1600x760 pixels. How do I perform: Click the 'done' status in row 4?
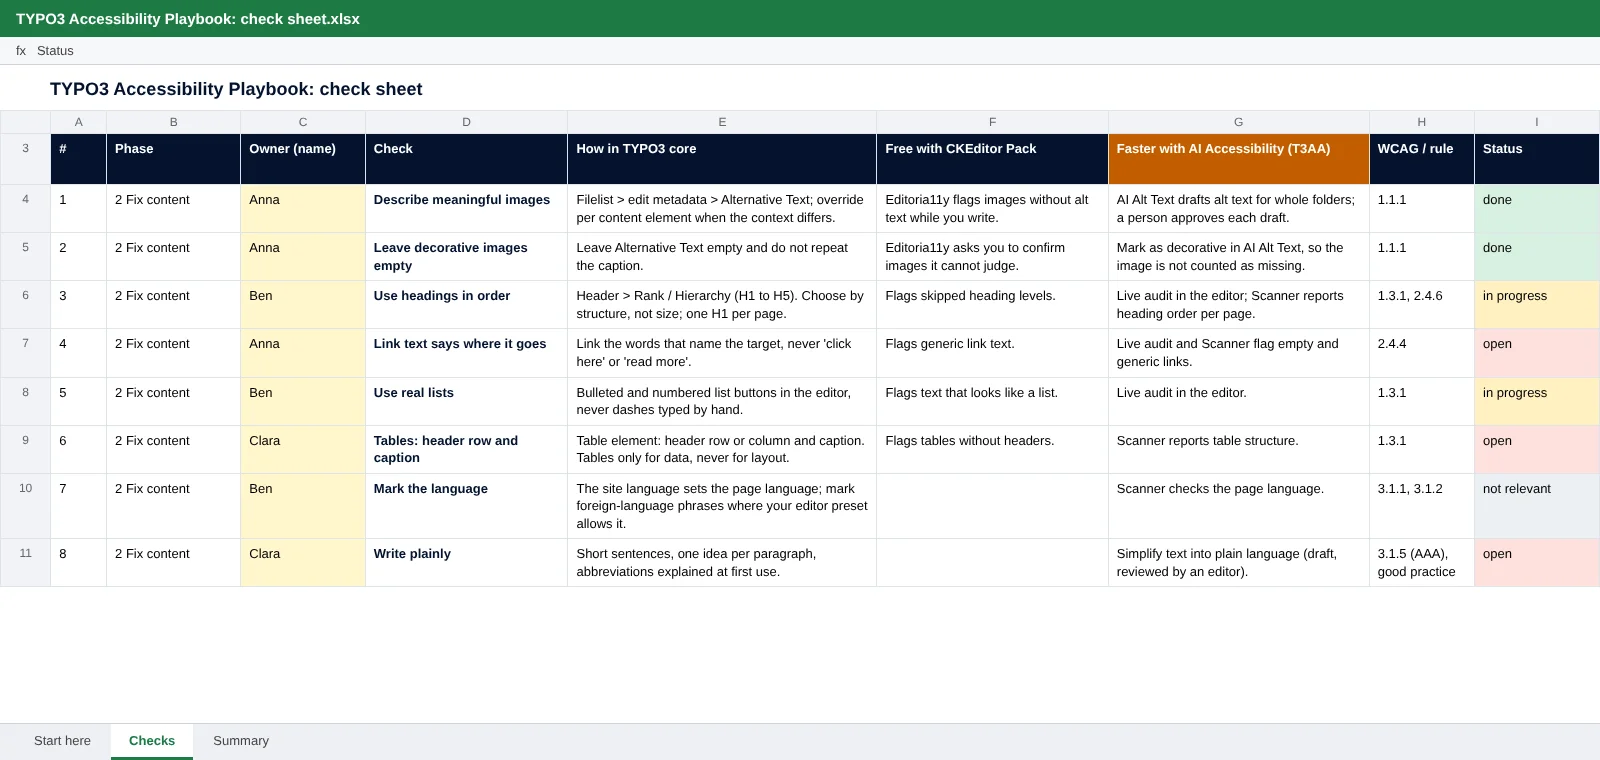point(1537,209)
